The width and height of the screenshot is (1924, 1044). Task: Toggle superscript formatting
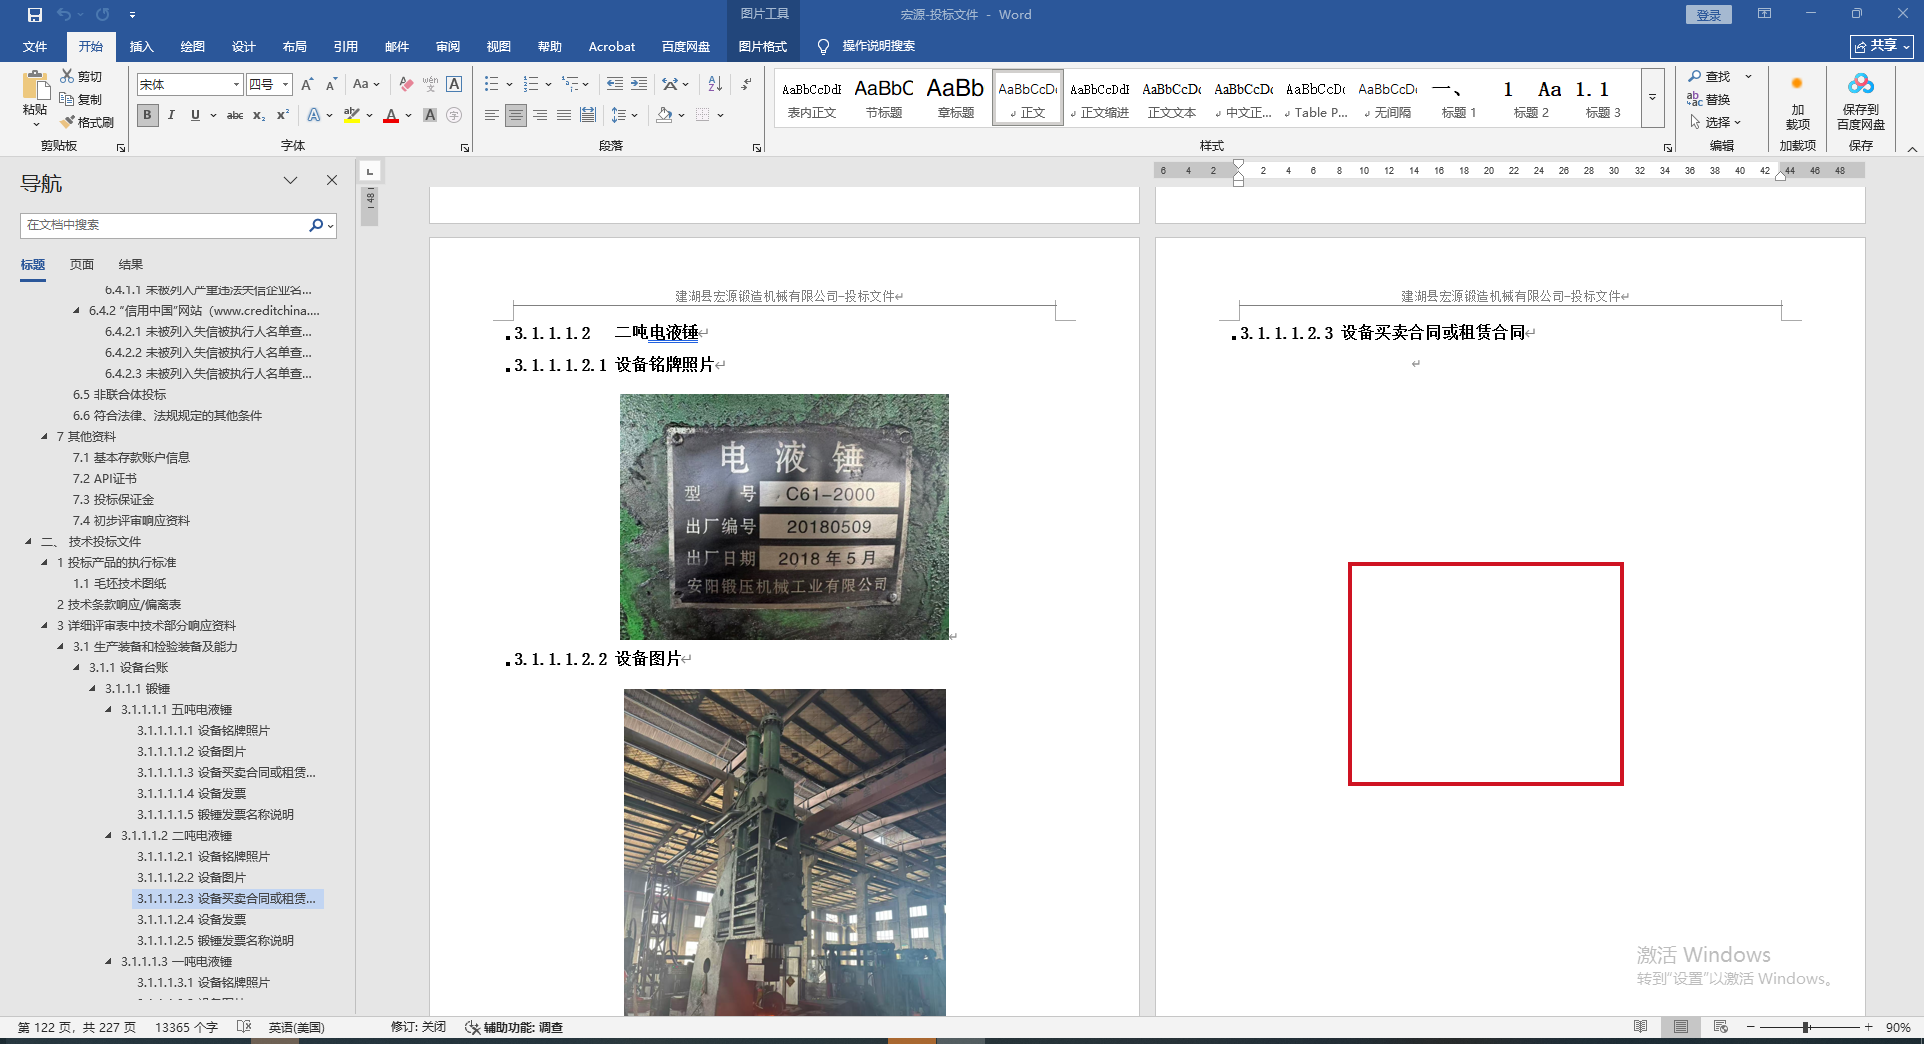[283, 115]
